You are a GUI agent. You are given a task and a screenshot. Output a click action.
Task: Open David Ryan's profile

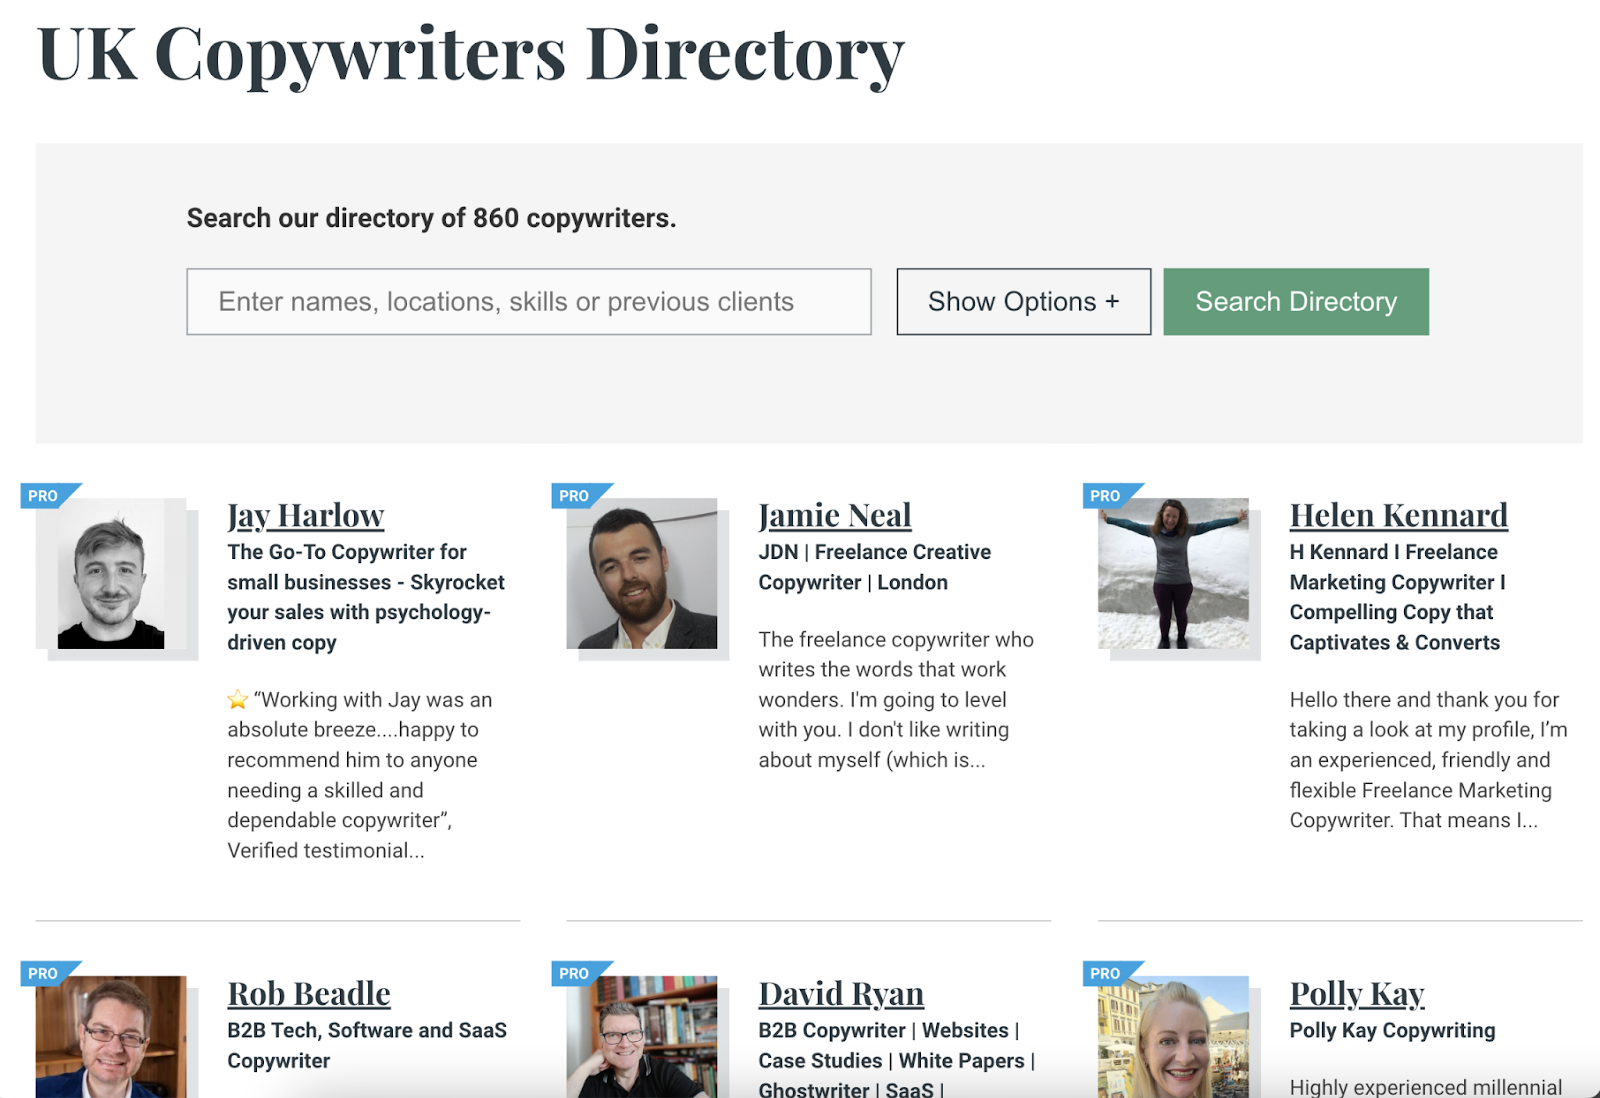coord(841,993)
